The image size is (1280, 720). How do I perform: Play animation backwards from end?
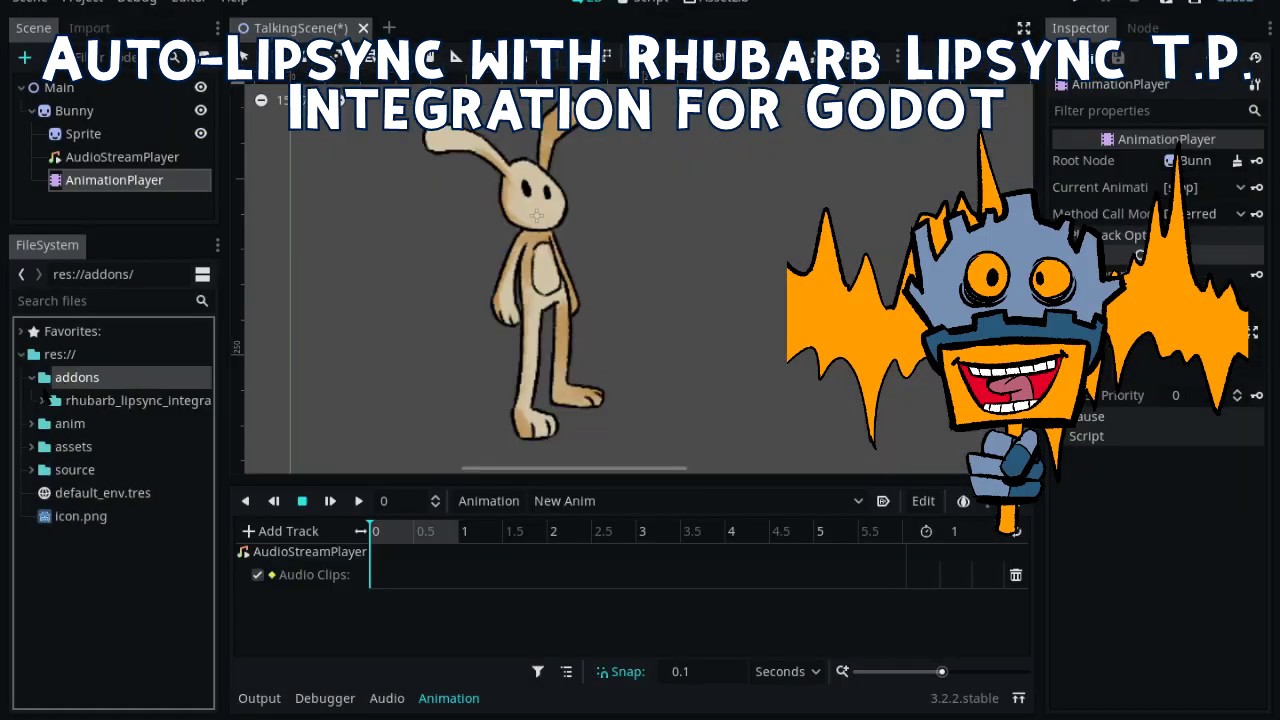[273, 501]
